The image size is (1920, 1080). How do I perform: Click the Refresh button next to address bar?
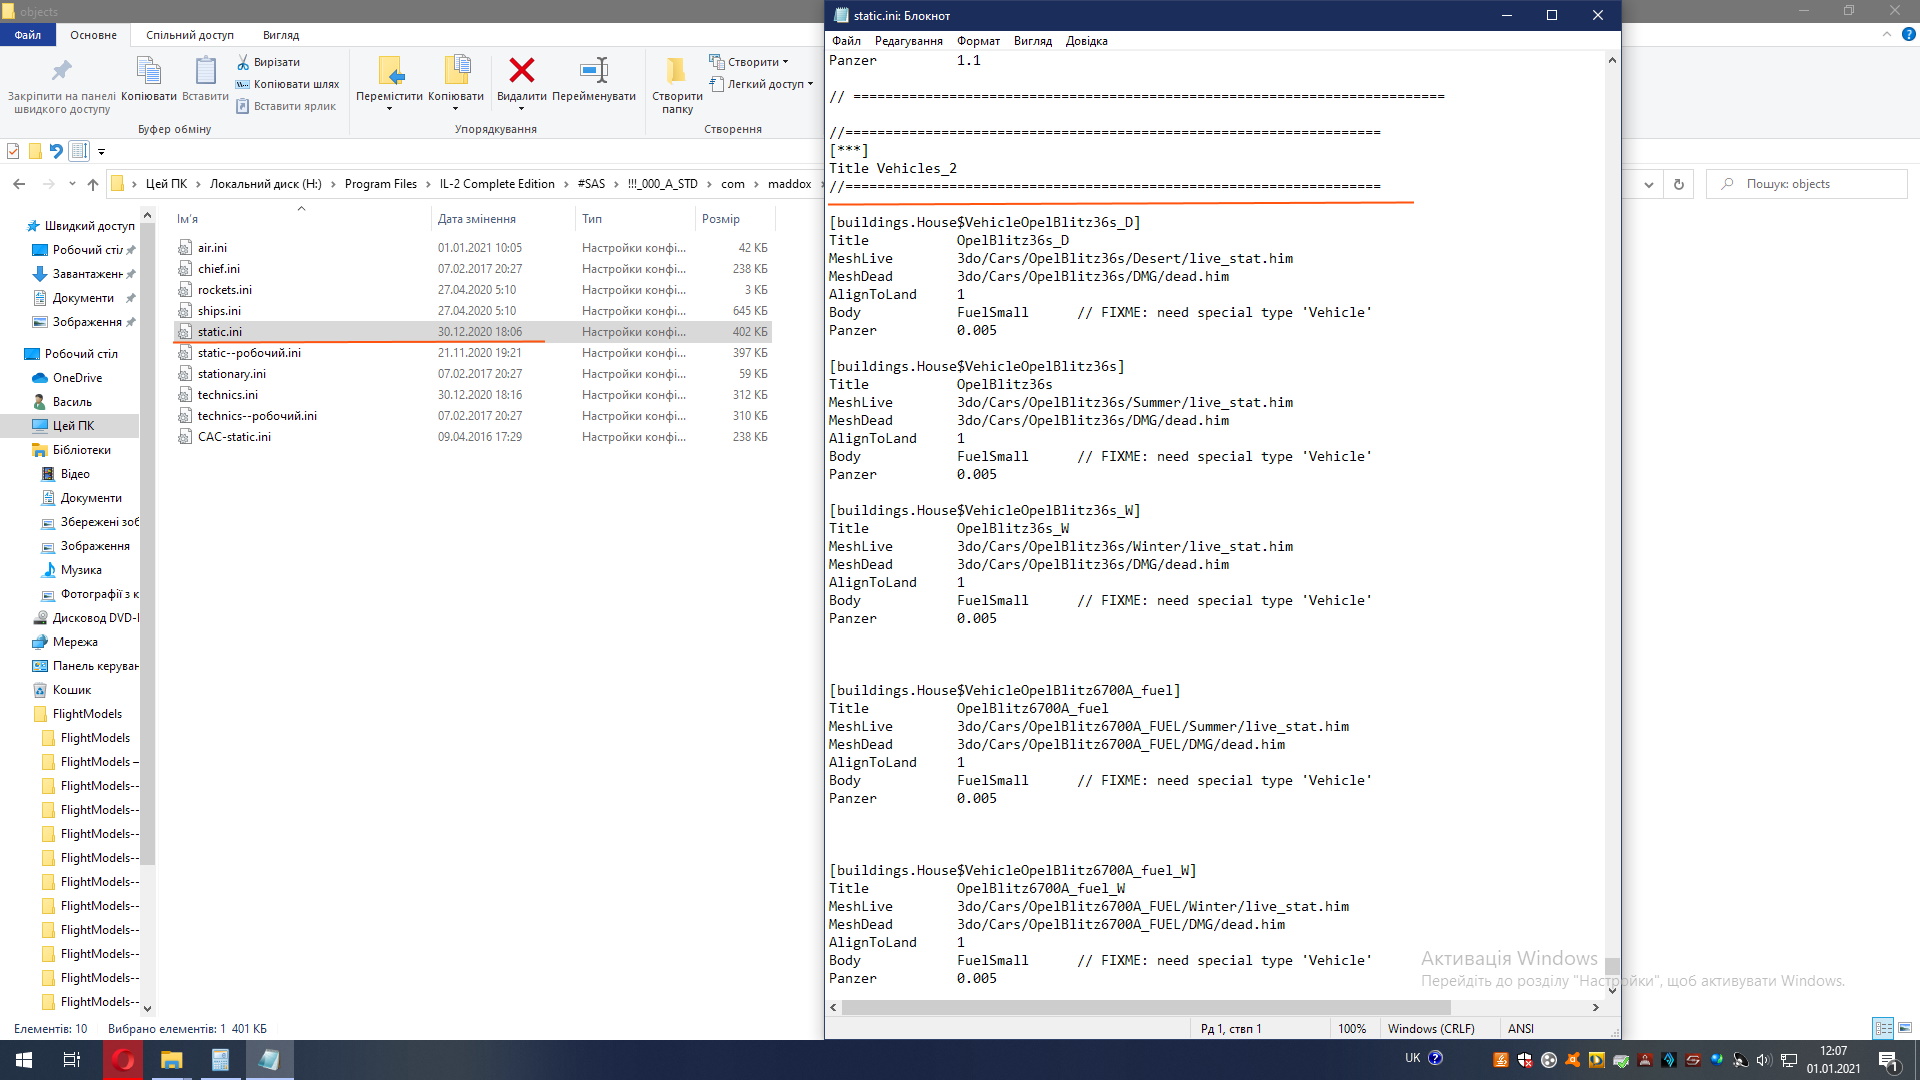(1679, 184)
